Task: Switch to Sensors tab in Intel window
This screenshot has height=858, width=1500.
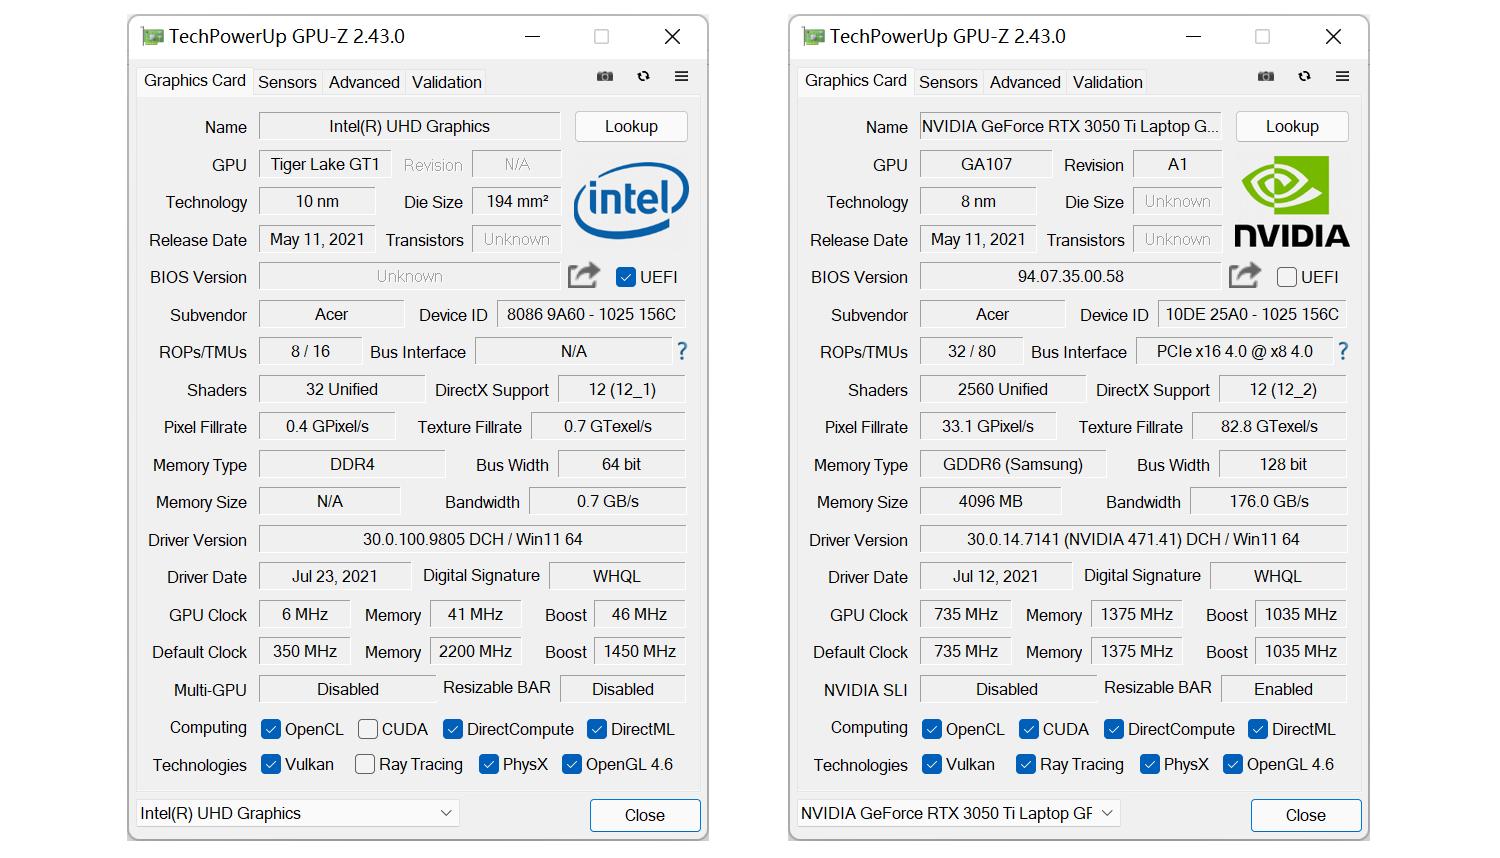Action: click(287, 82)
